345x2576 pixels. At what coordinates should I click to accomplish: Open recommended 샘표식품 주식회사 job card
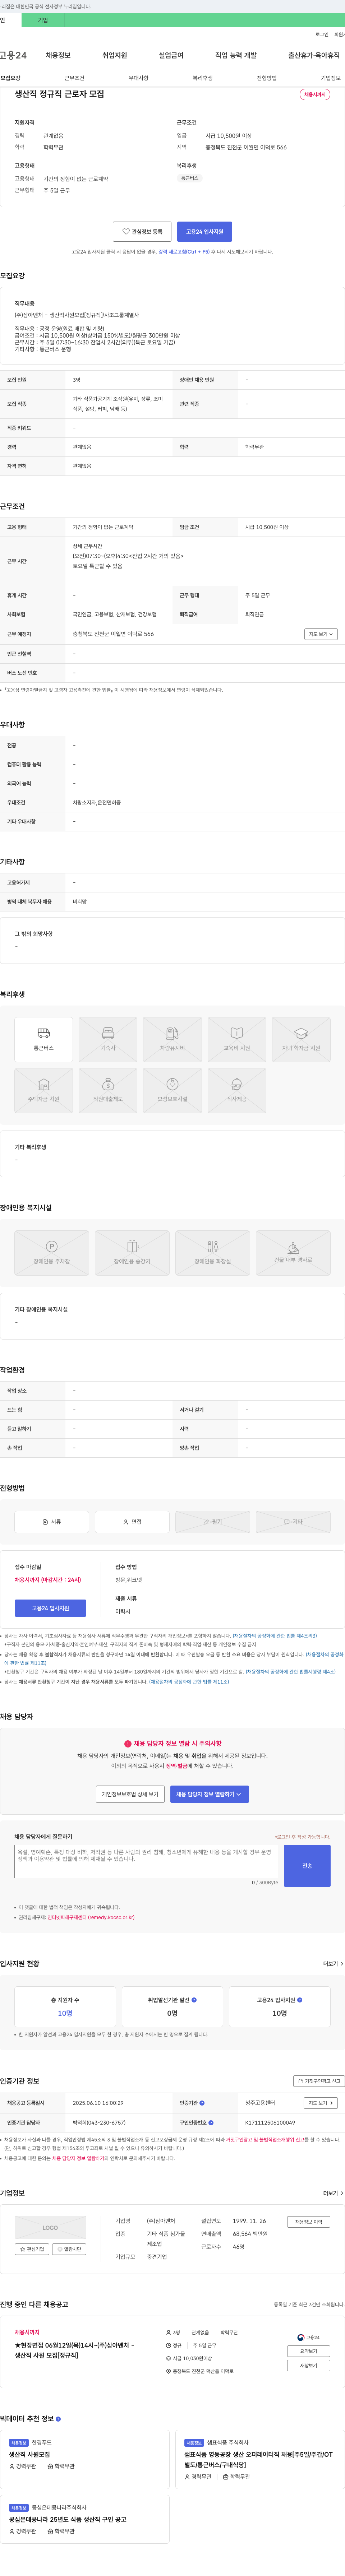point(260,2459)
